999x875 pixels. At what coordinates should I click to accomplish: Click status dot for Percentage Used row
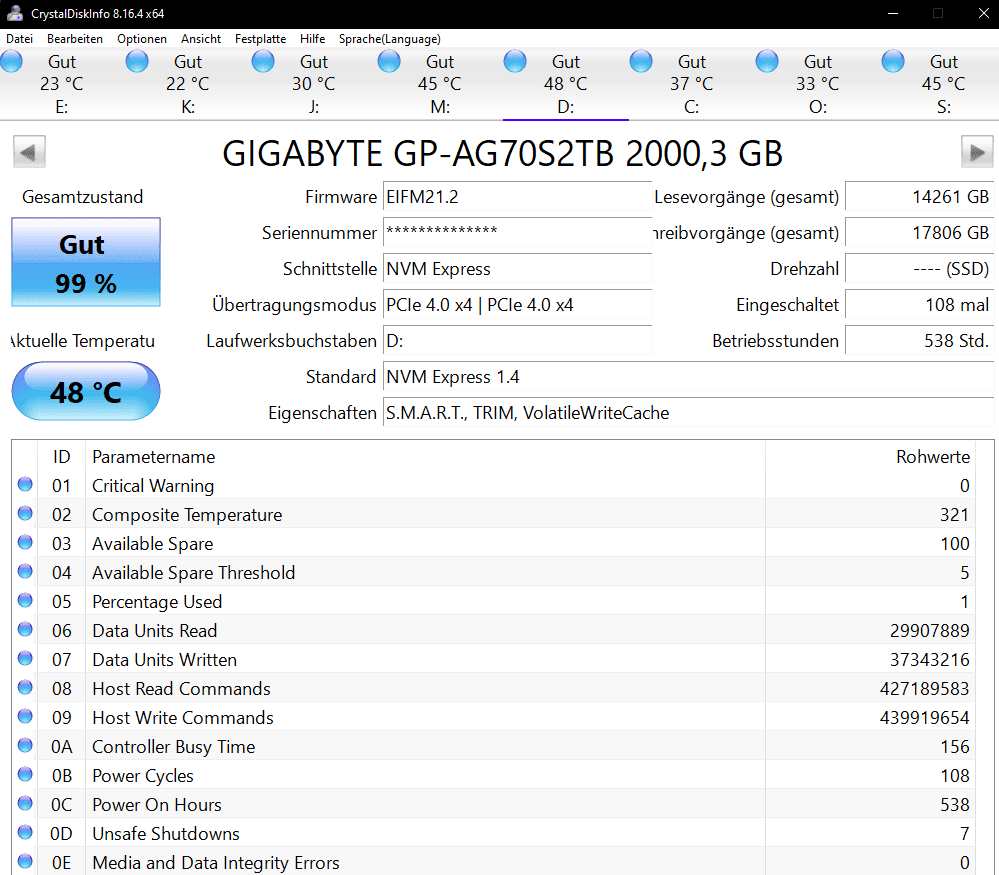(x=25, y=600)
